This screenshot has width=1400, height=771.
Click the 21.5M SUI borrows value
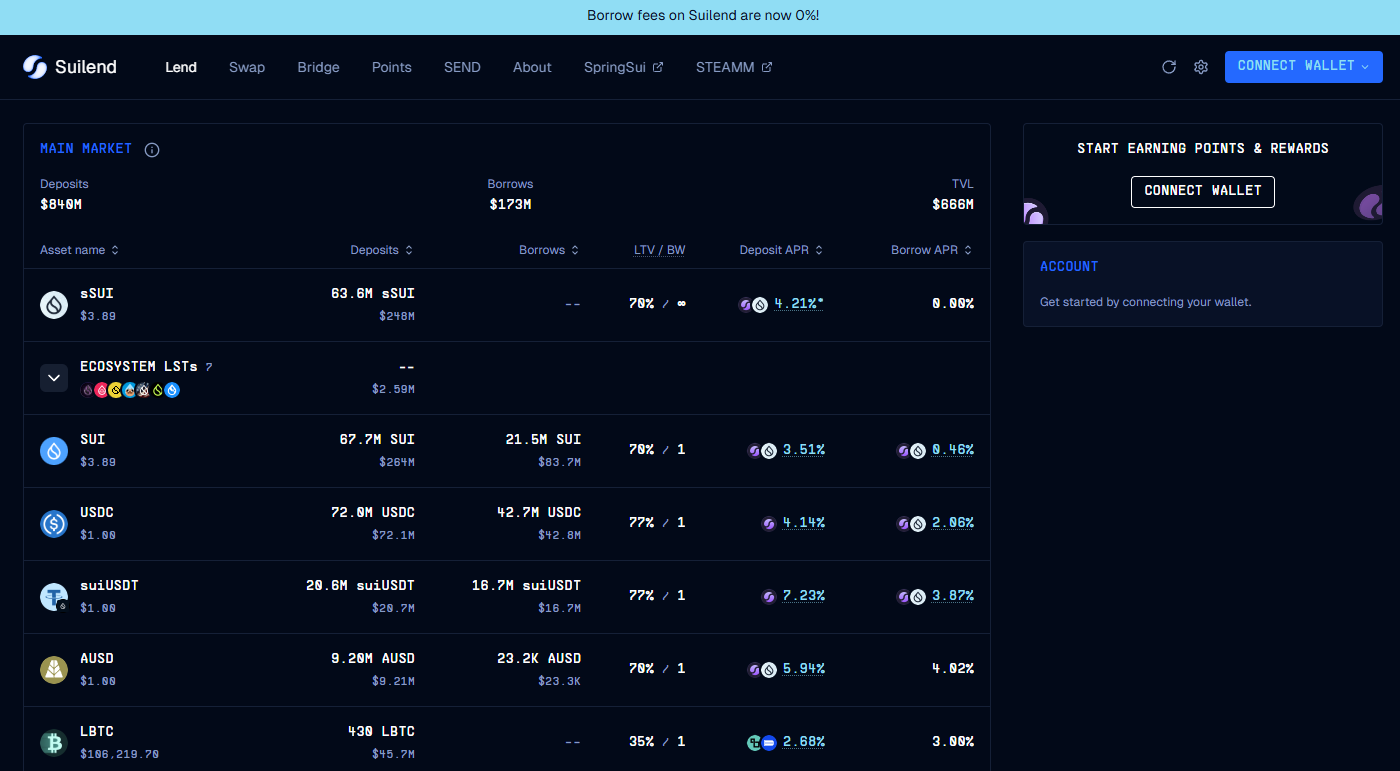544,440
